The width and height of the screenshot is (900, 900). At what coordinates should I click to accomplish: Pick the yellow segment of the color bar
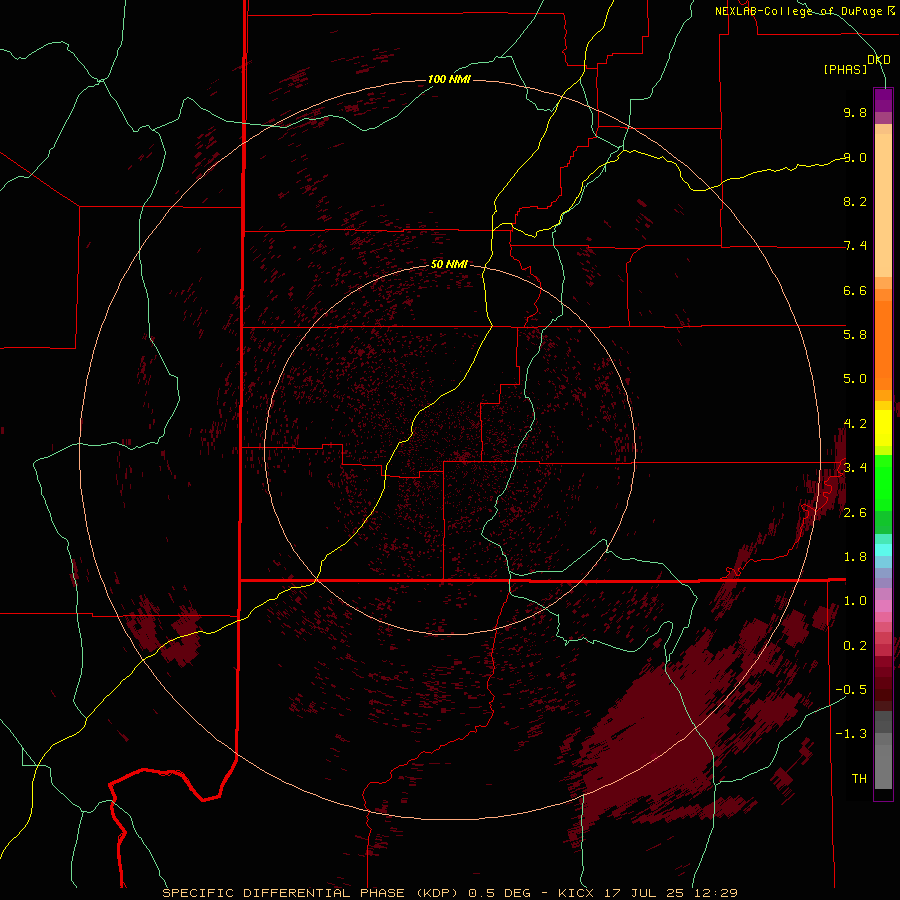click(x=883, y=428)
